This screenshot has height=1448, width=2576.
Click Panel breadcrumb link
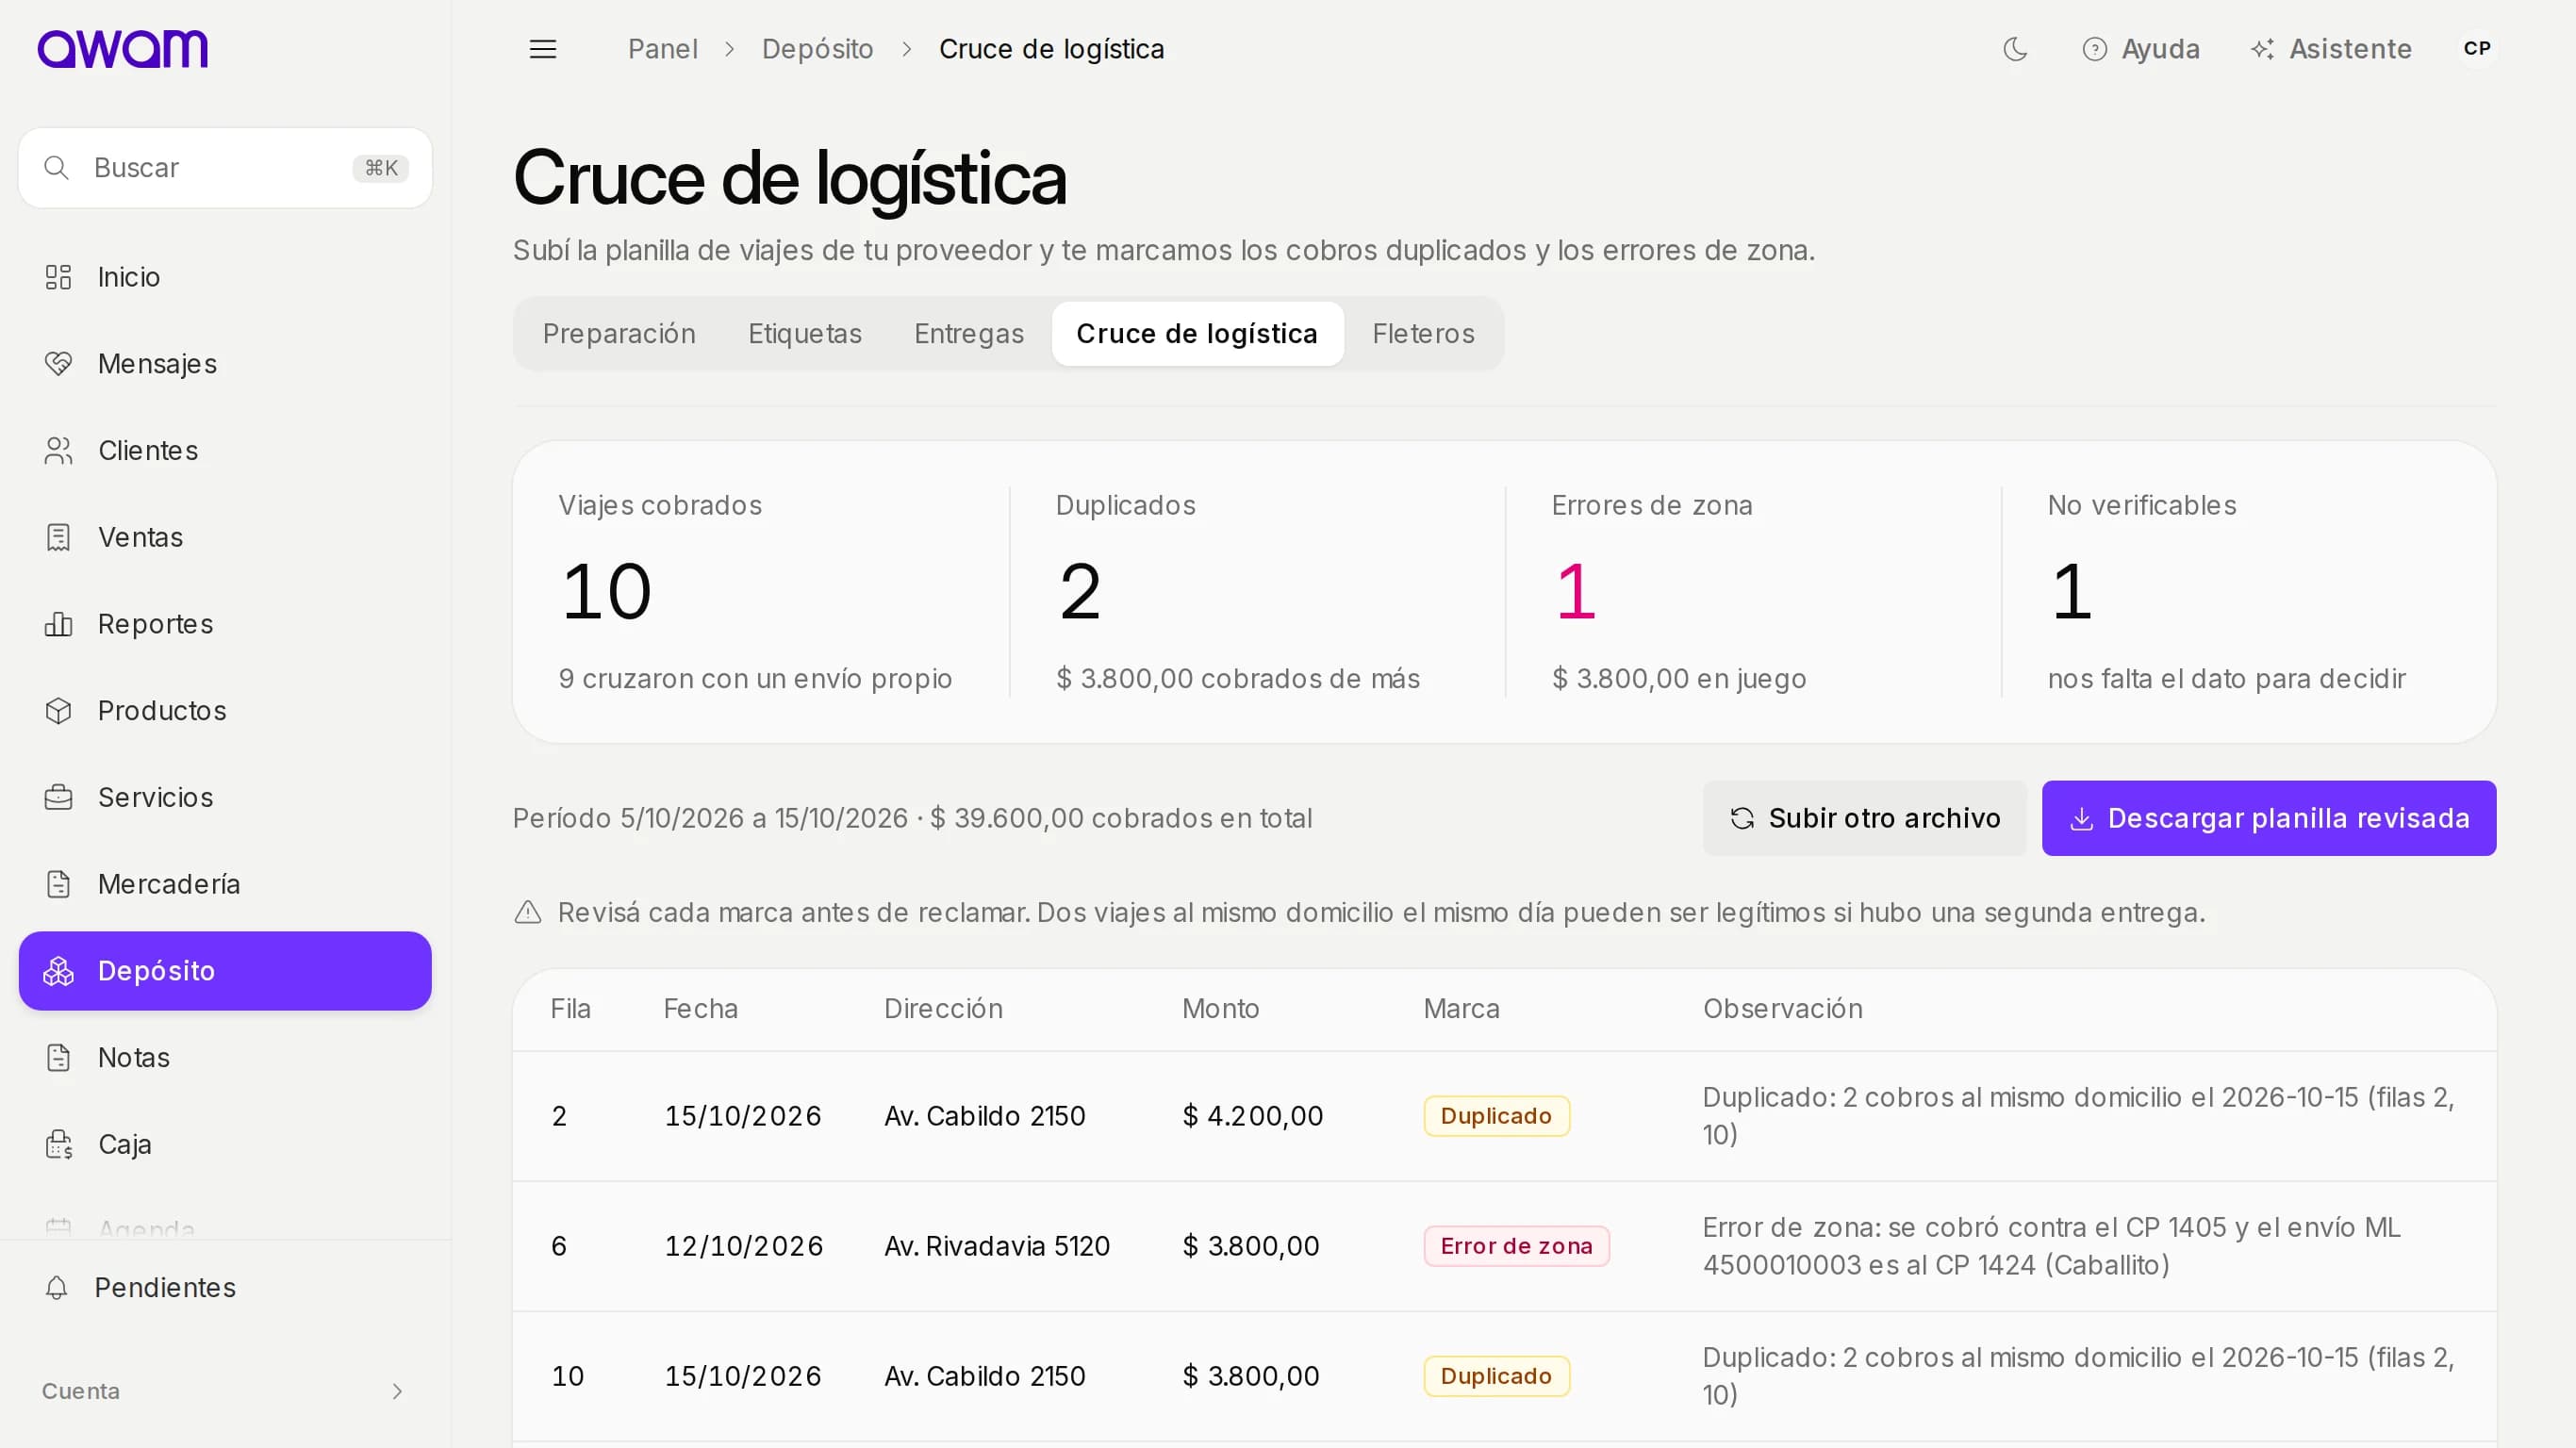coord(662,49)
